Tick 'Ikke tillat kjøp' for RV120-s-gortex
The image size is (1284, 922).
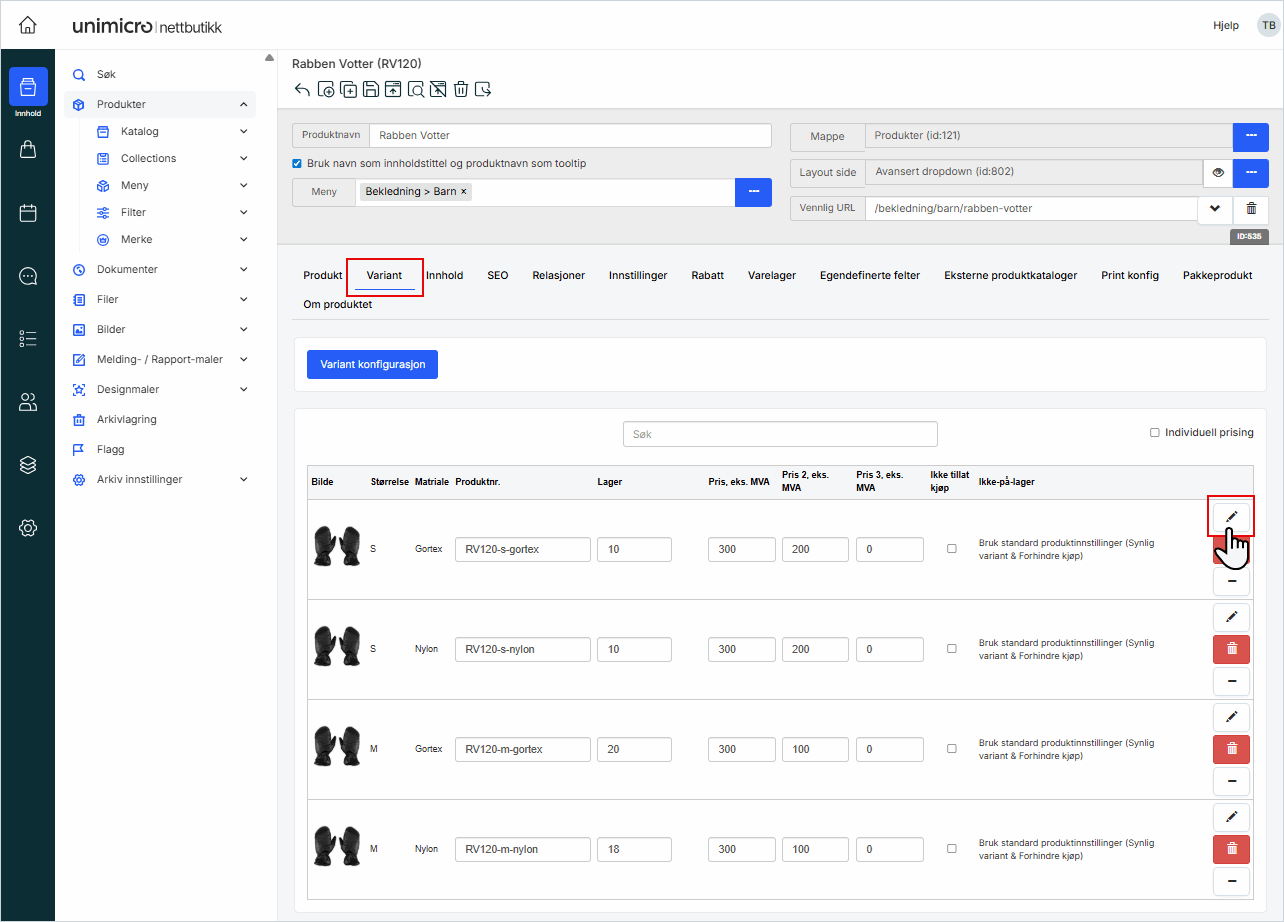coord(951,549)
